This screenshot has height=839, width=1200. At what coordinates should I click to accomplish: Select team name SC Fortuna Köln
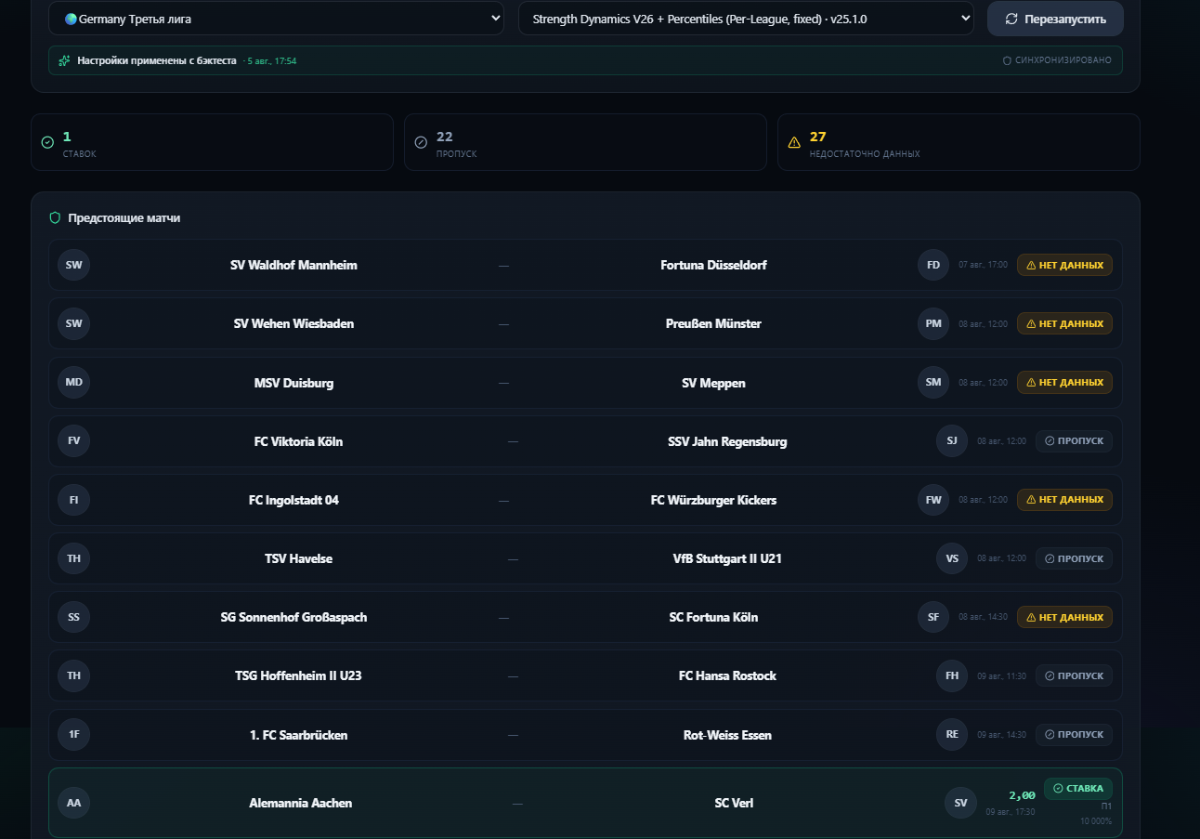[x=714, y=618]
